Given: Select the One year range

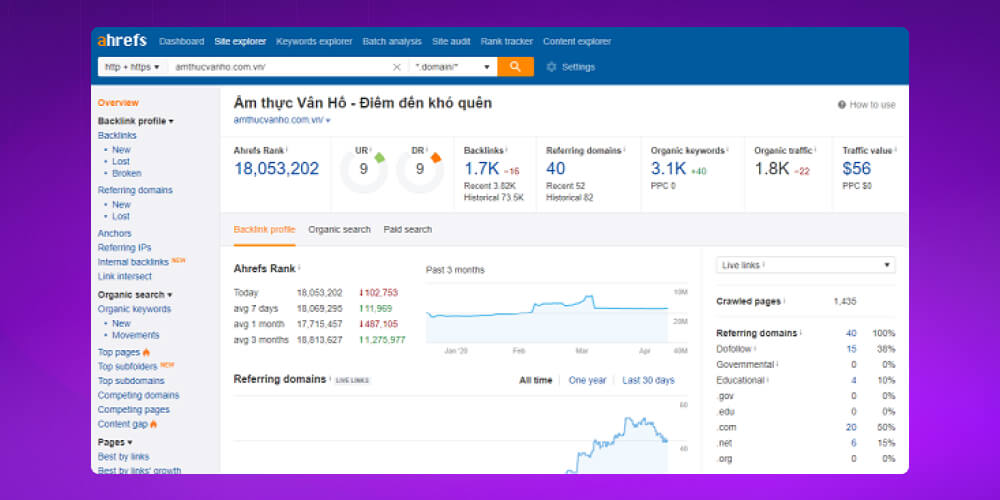Looking at the screenshot, I should (587, 380).
